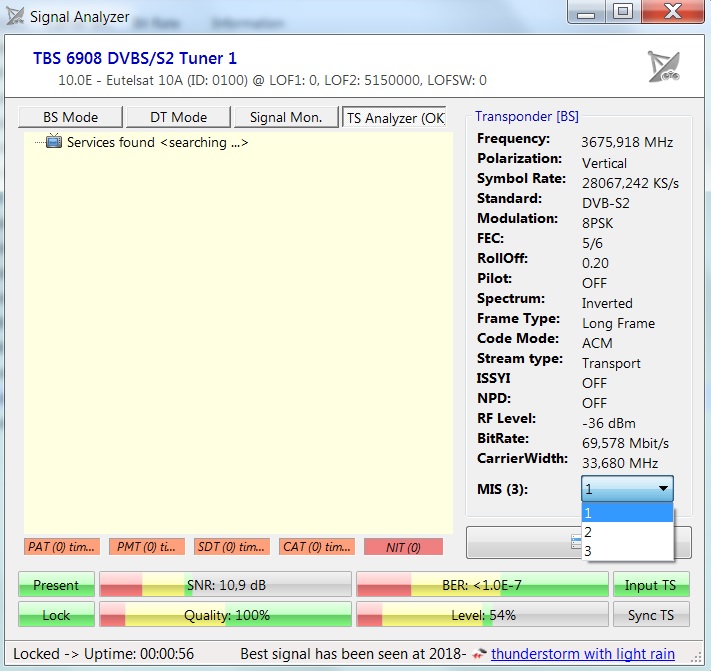
Task: Switch to BS Mode tab
Action: click(70, 117)
